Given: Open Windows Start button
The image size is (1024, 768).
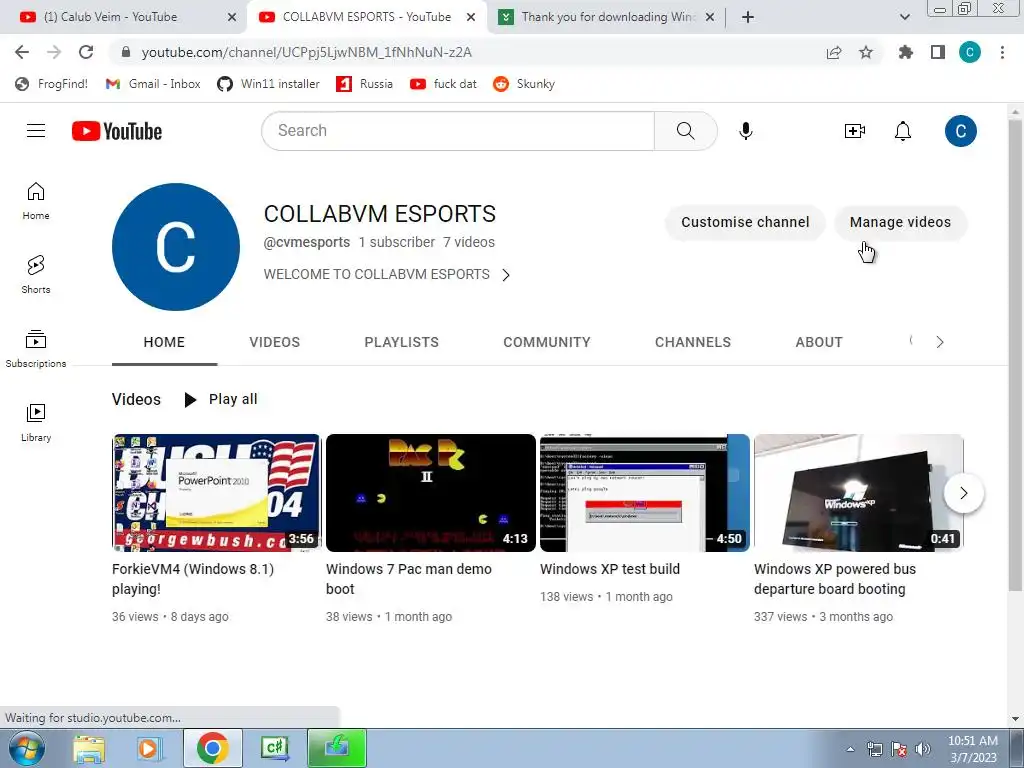Looking at the screenshot, I should [27, 748].
